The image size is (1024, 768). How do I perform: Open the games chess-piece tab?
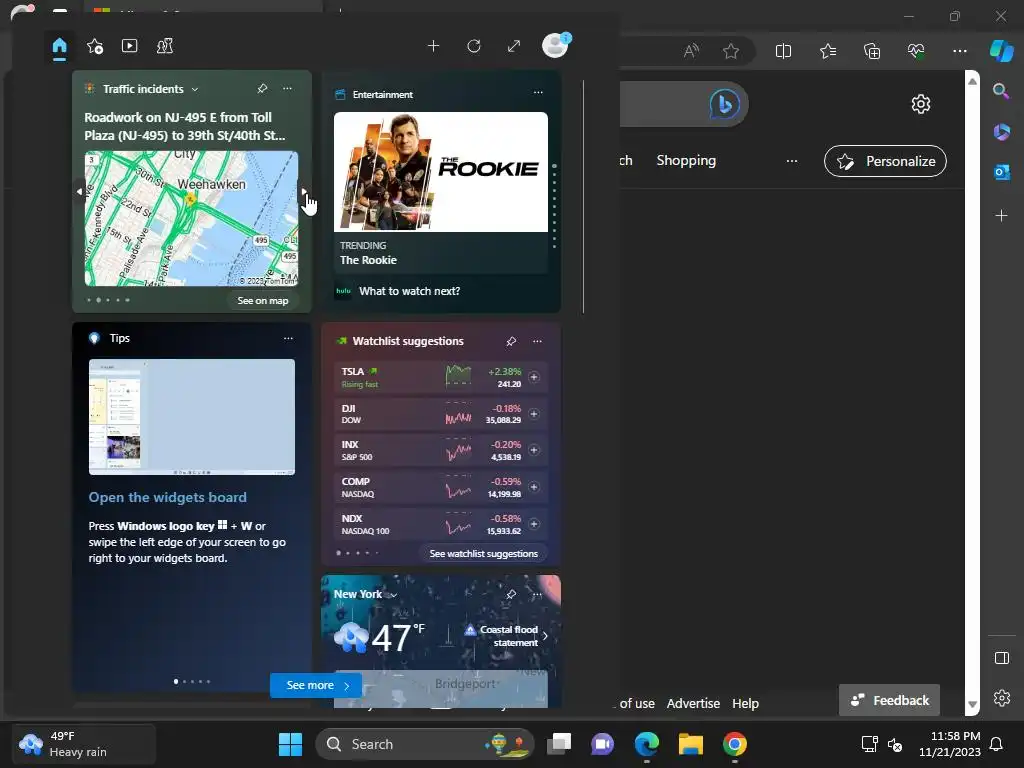coord(165,46)
